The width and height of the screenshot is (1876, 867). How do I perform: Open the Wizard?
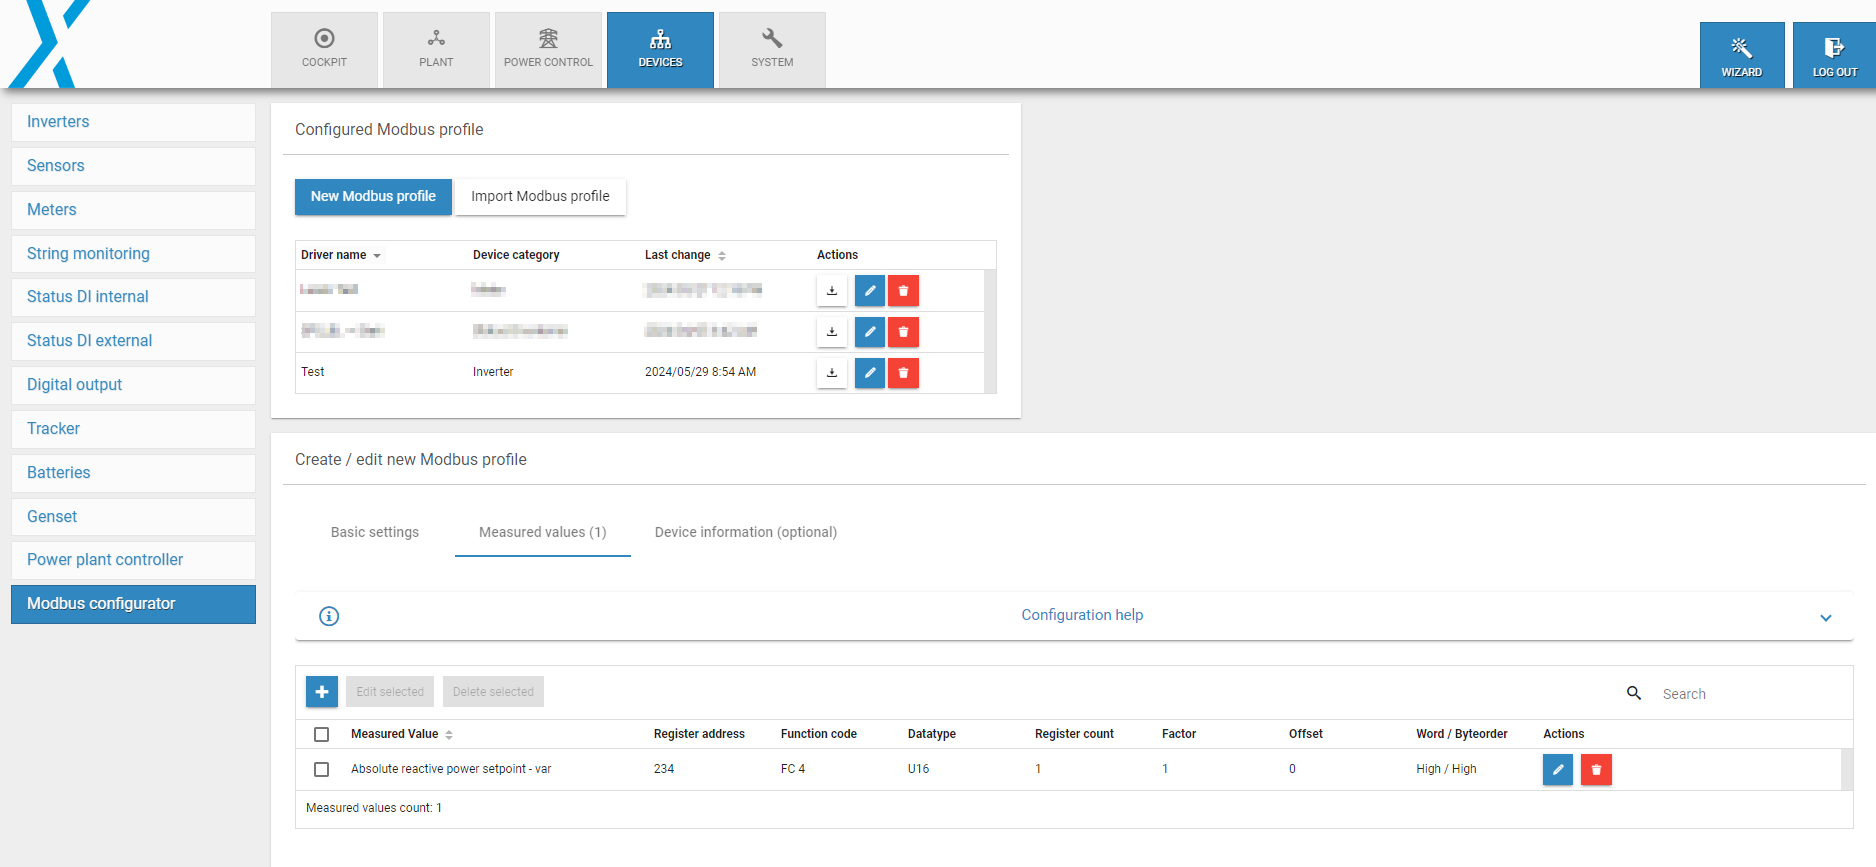click(1741, 55)
